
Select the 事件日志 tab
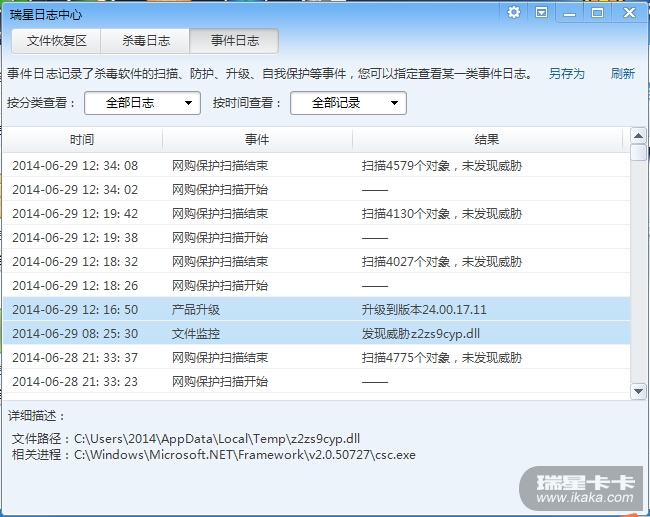[234, 41]
